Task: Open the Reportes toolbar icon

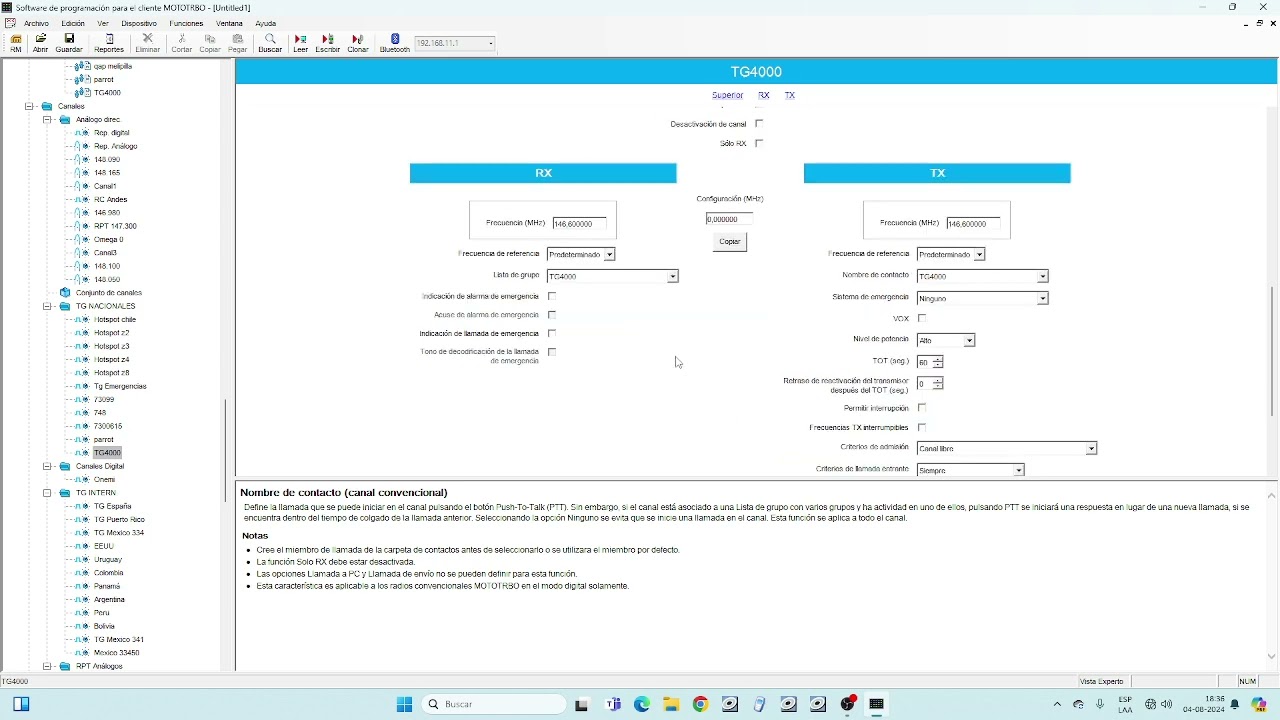Action: coord(109,43)
